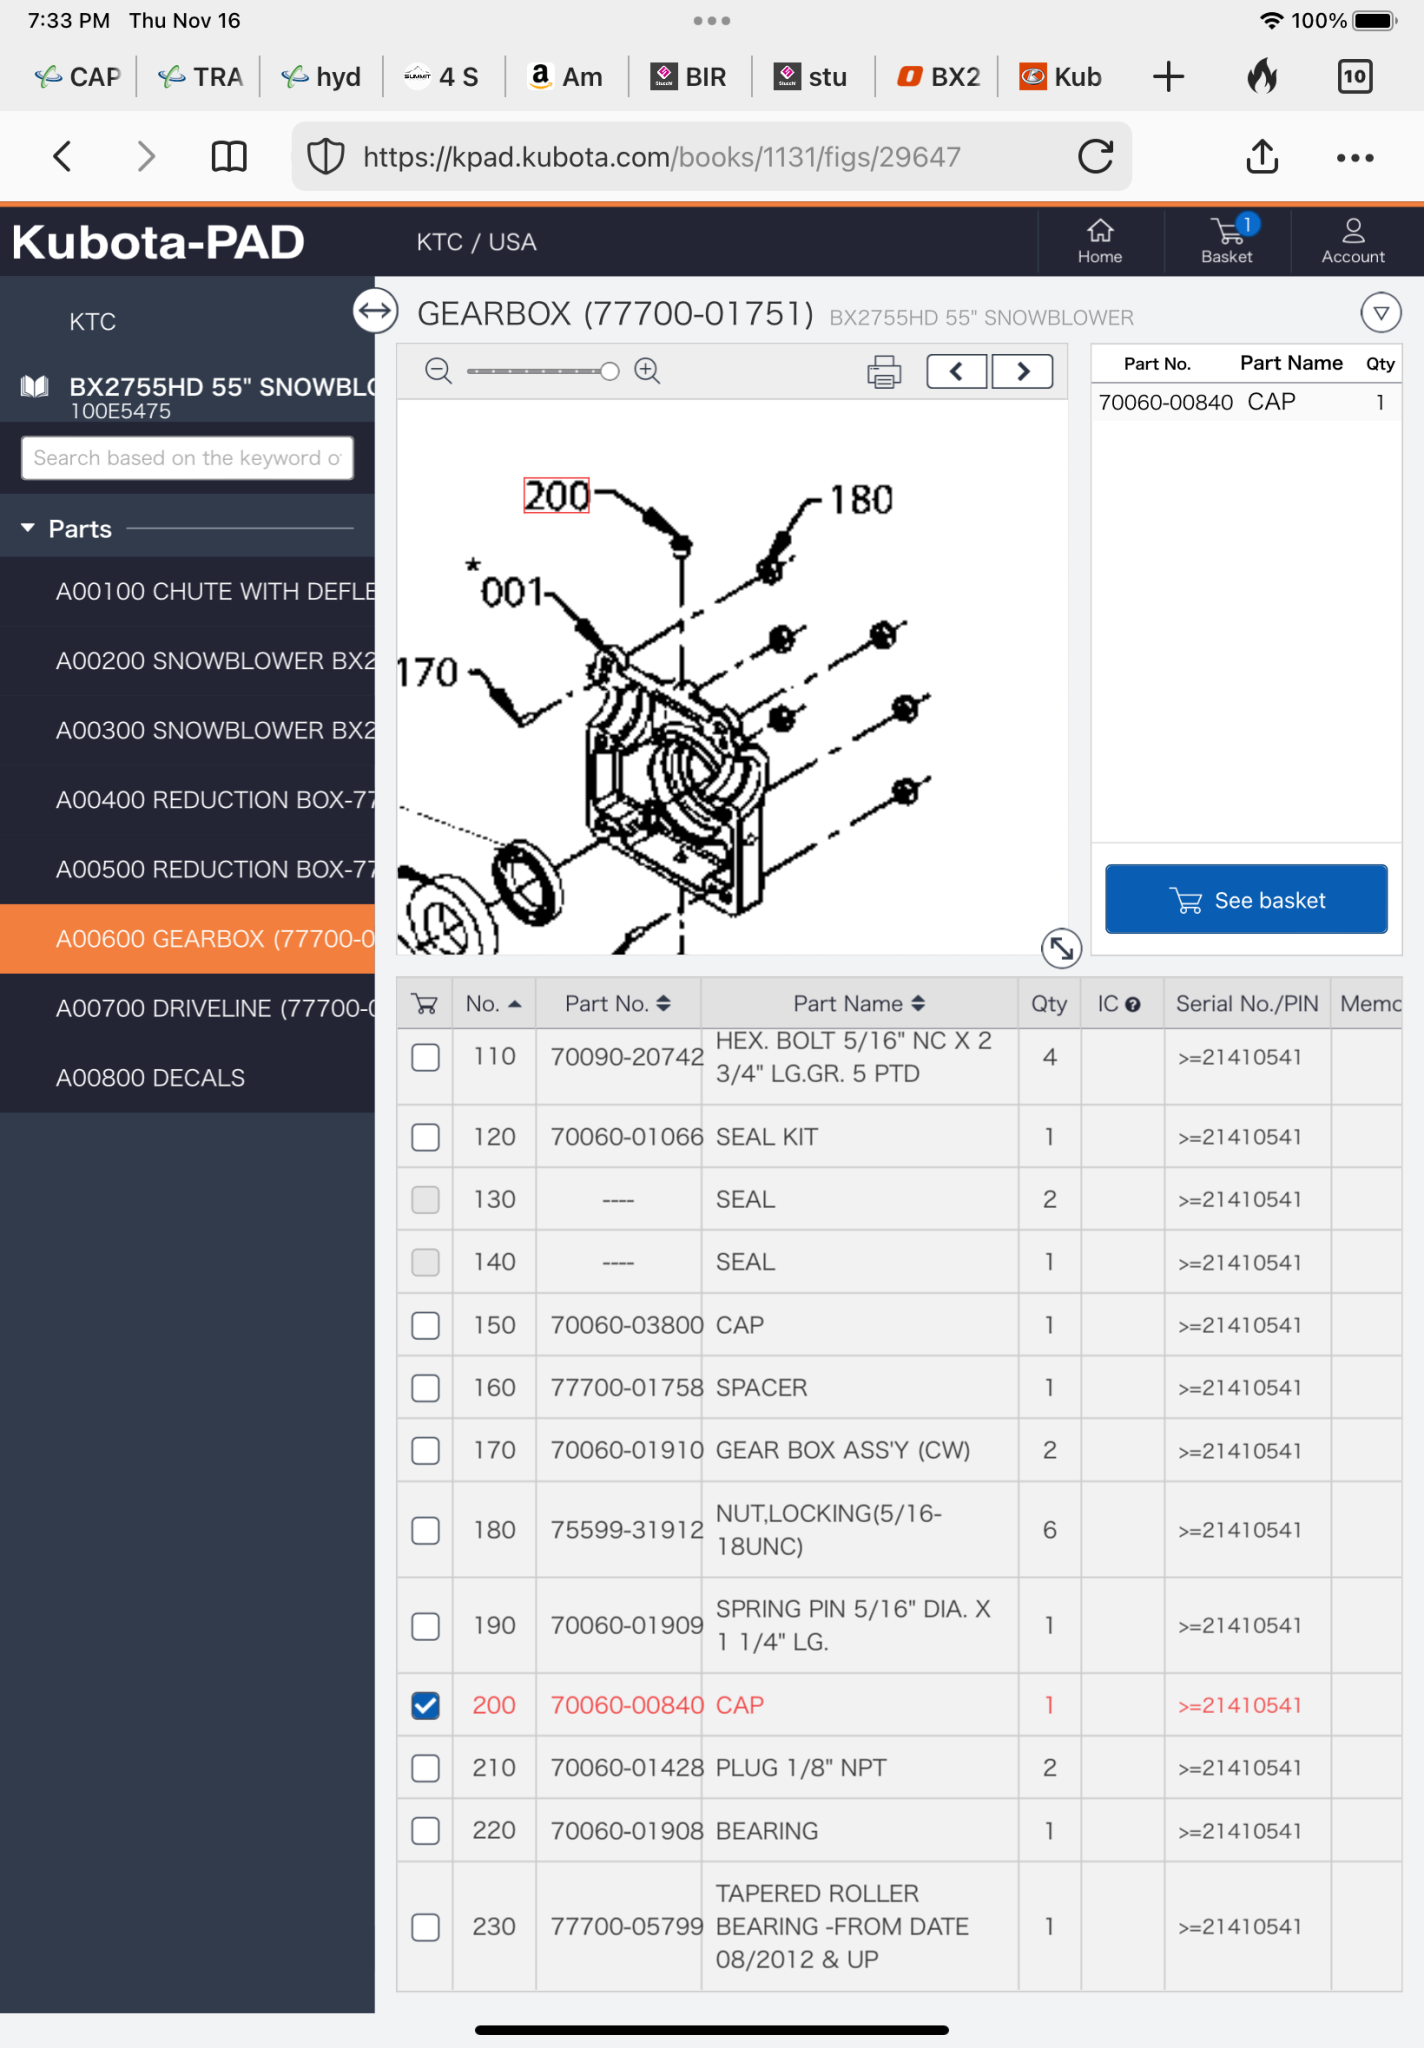This screenshot has width=1424, height=2048.
Task: Open the Account page
Action: click(x=1352, y=241)
